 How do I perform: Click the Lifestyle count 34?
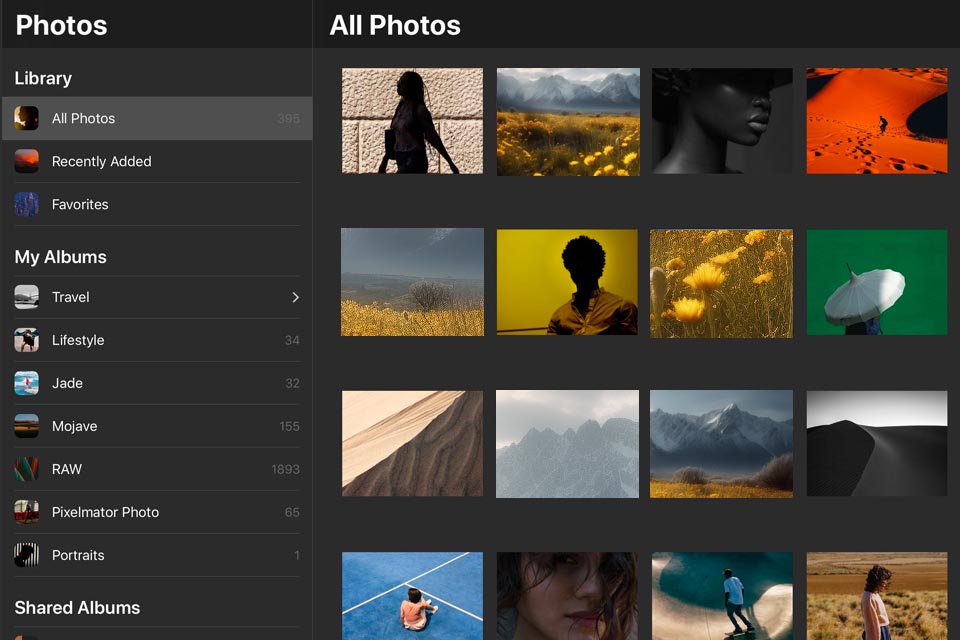click(292, 341)
